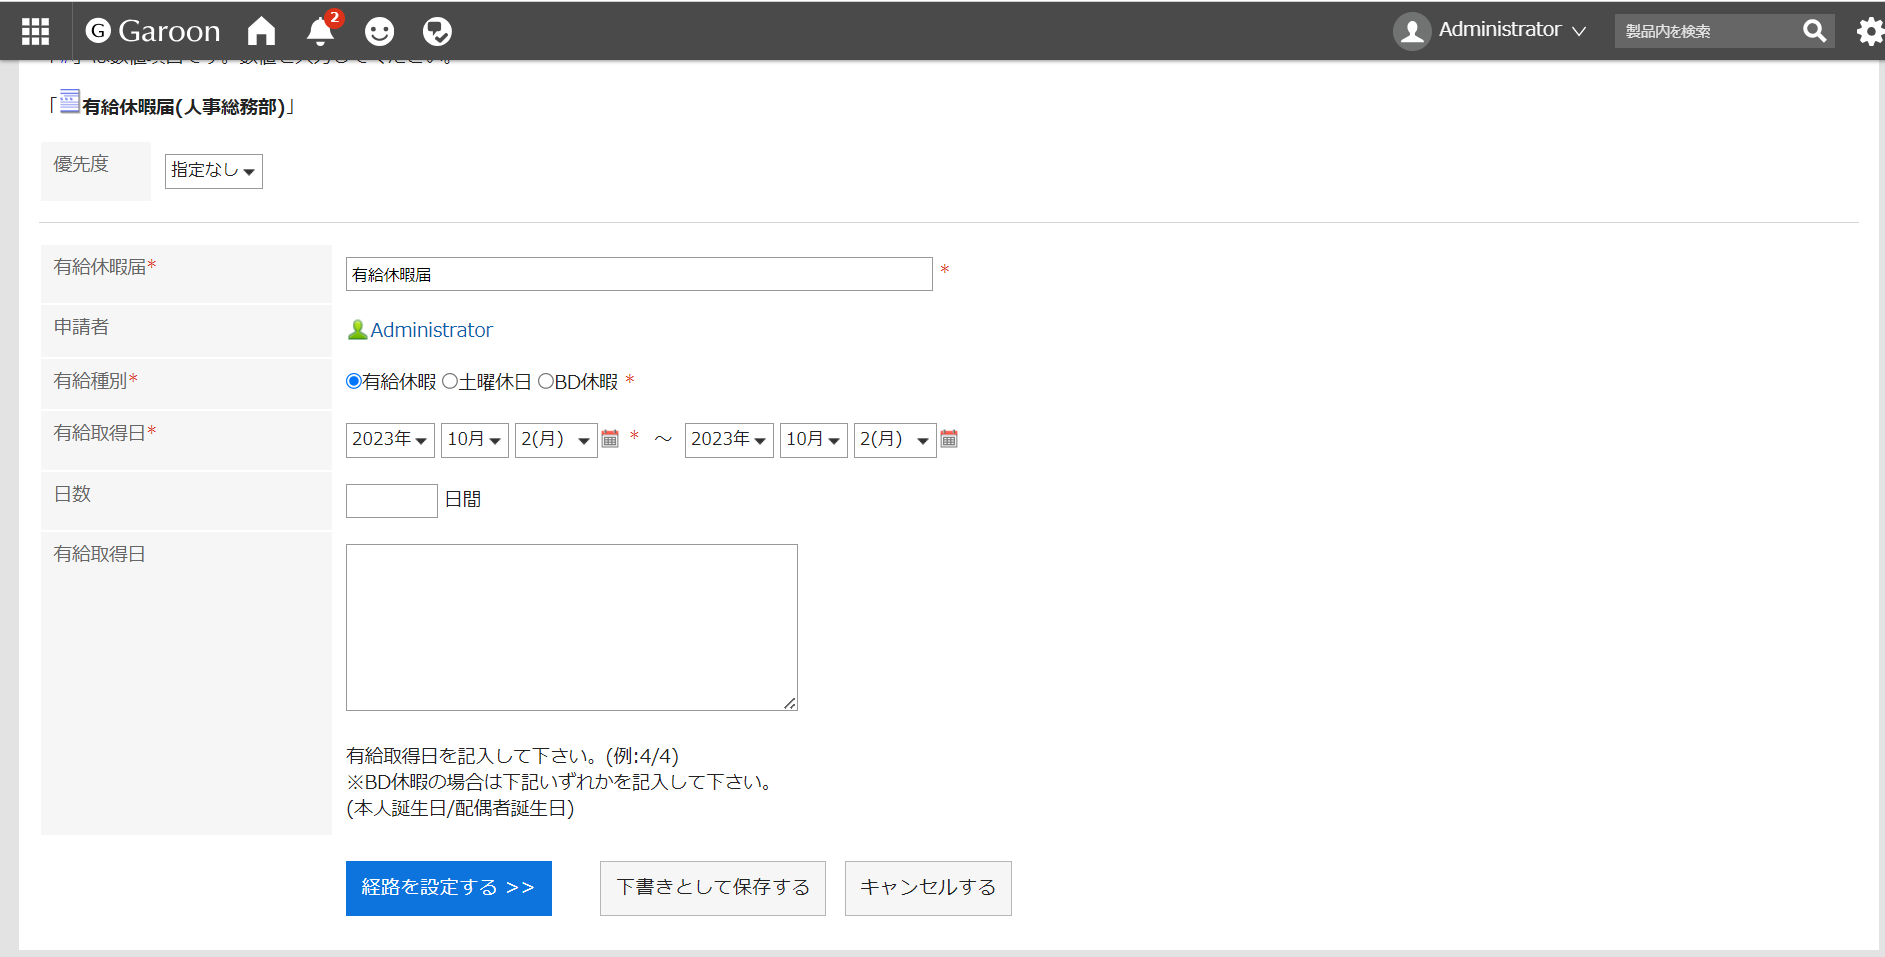Select the BD休暇 radio option
Viewport: 1885px width, 957px height.
pos(546,381)
